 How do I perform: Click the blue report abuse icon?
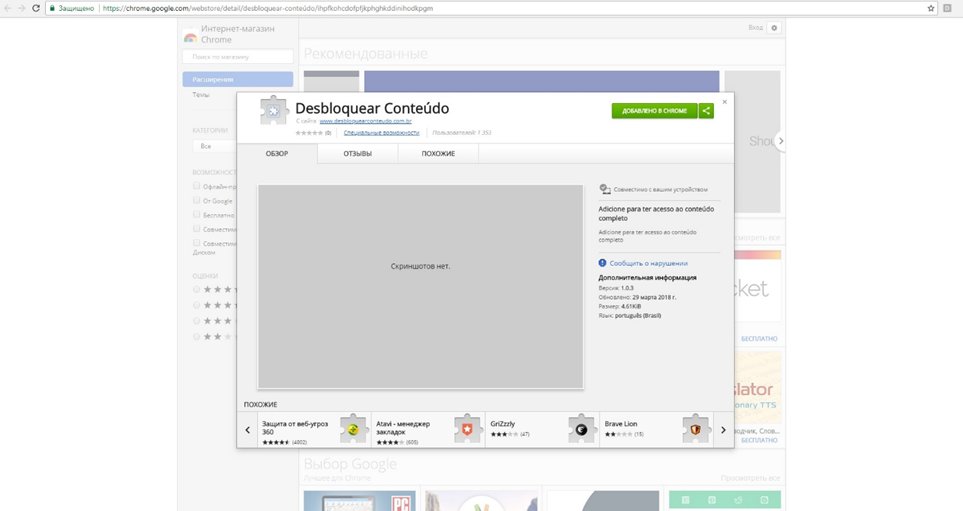click(602, 263)
